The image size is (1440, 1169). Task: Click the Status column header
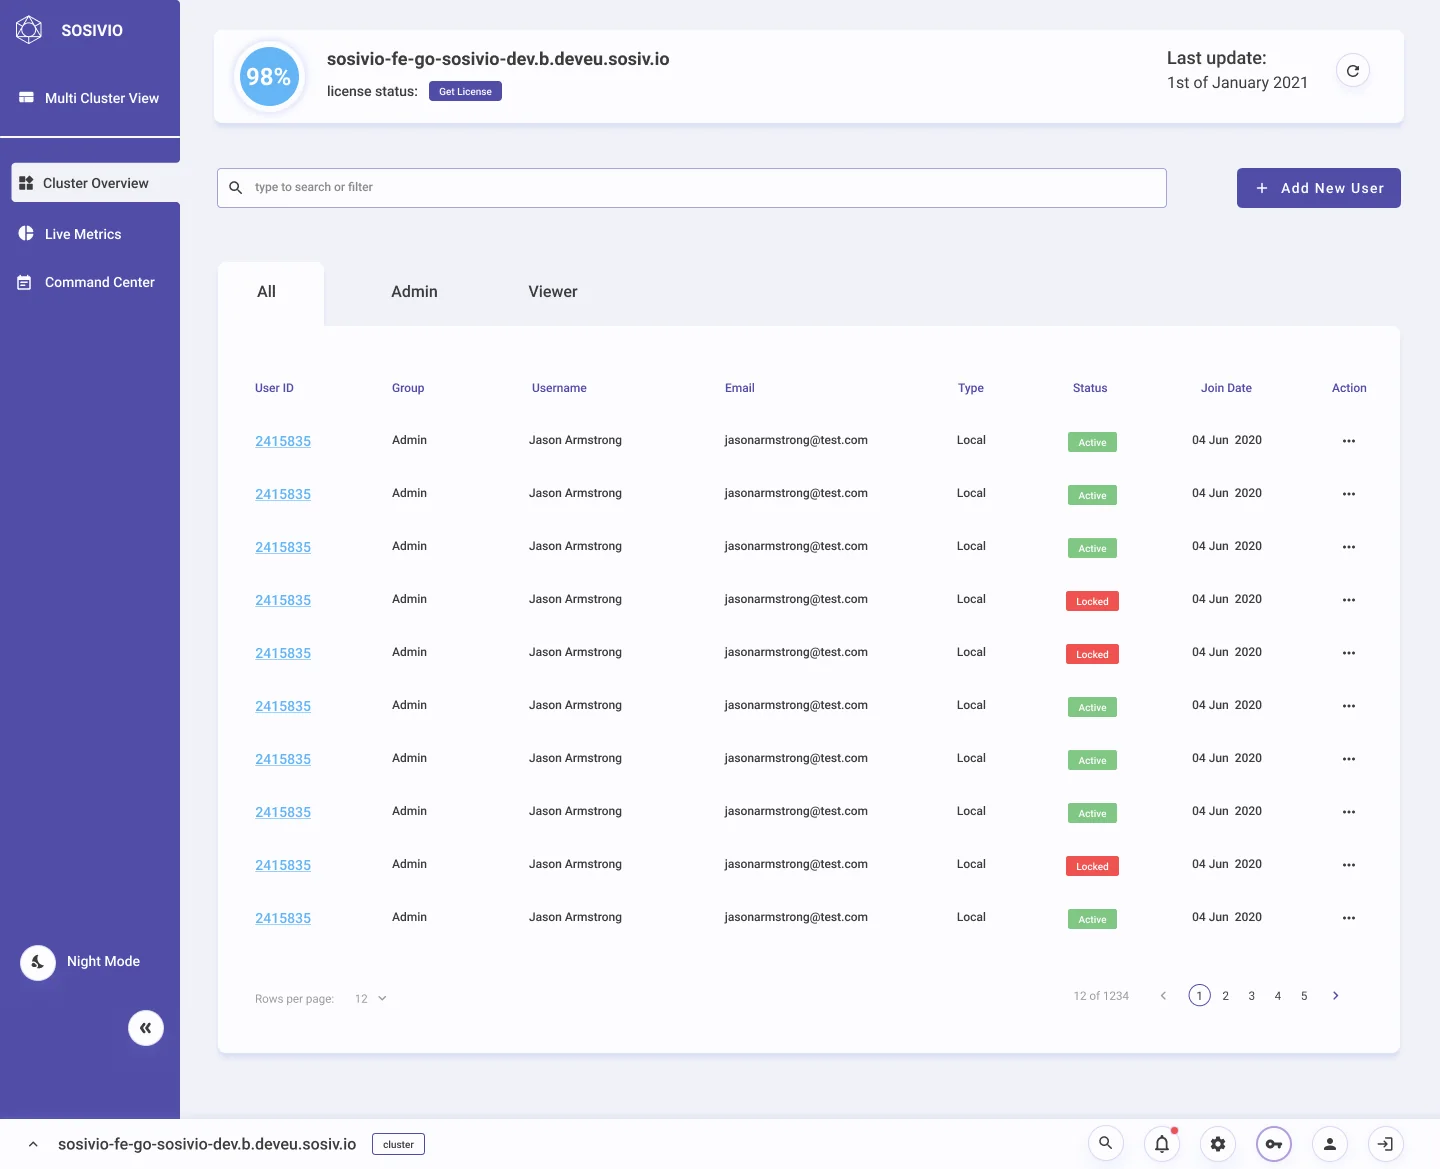tap(1090, 388)
